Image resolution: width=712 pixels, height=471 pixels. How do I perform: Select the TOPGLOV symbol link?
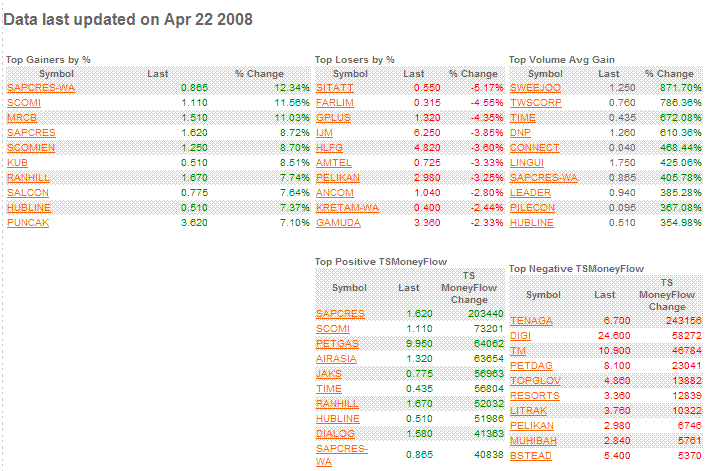[x=534, y=380]
